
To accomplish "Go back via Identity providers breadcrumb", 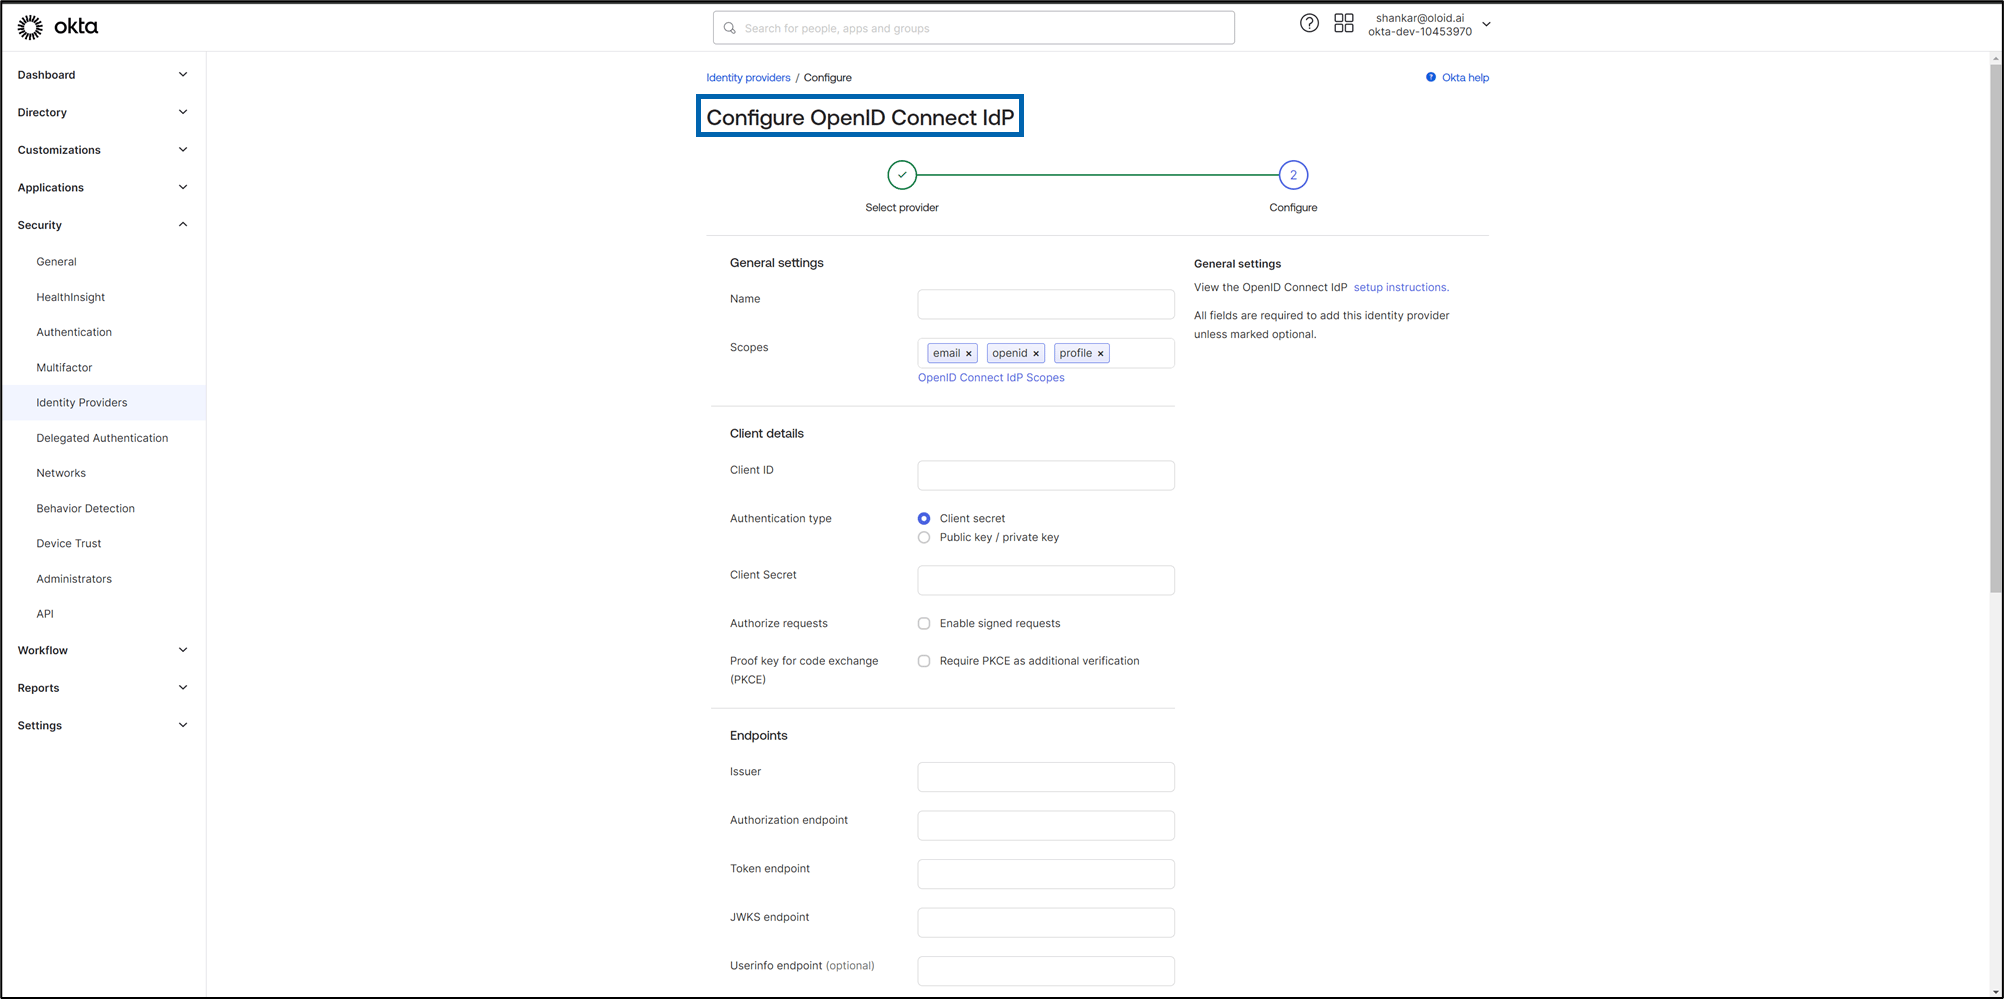I will [x=748, y=77].
